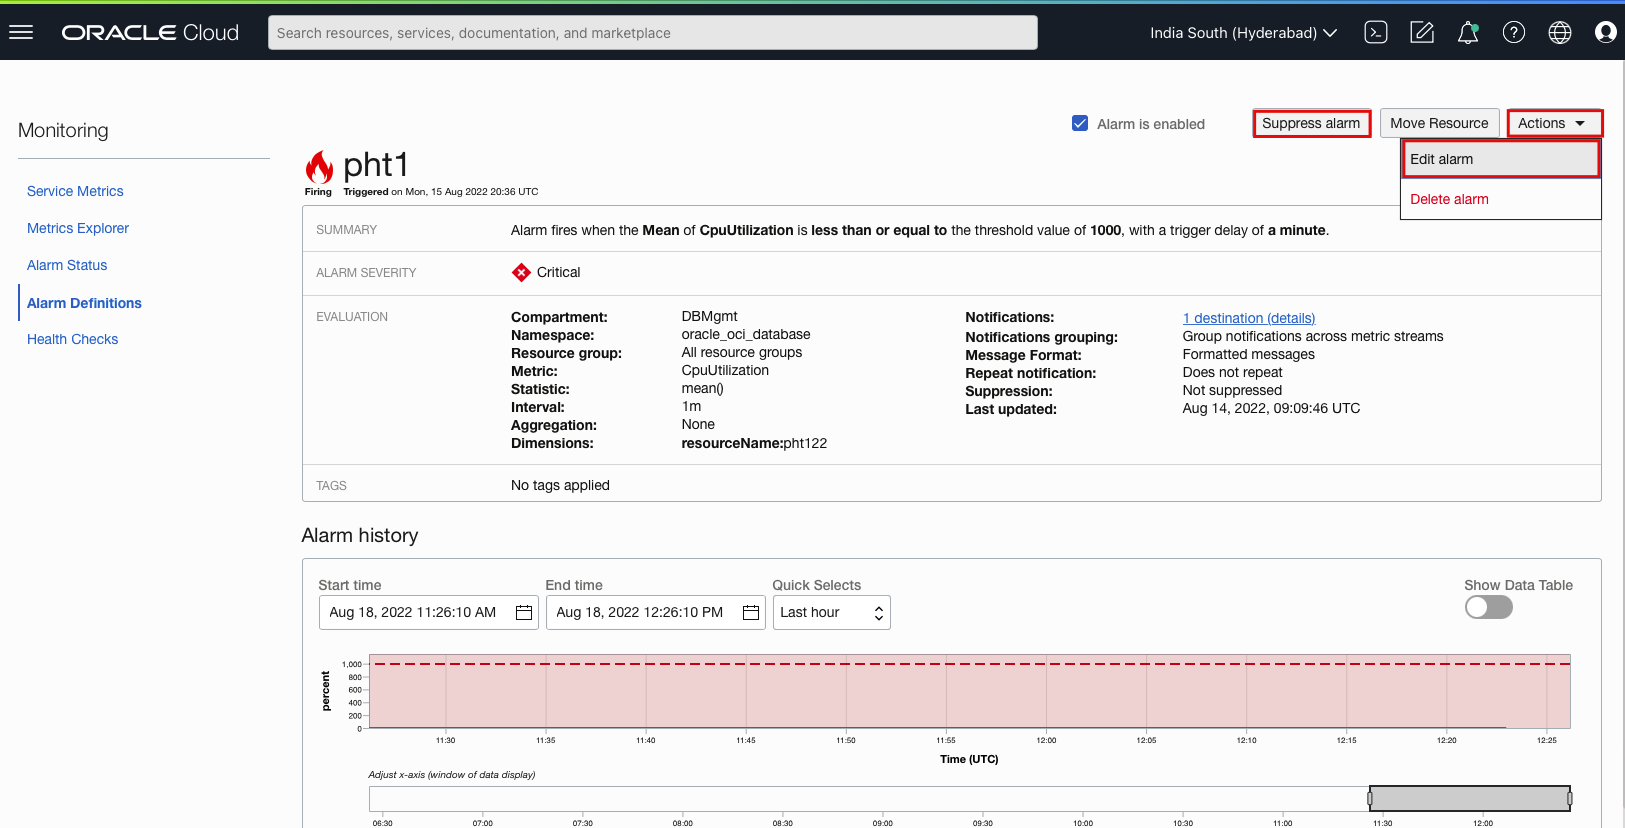Toggle the Show Data Table switch
This screenshot has width=1625, height=828.
pyautogui.click(x=1488, y=607)
